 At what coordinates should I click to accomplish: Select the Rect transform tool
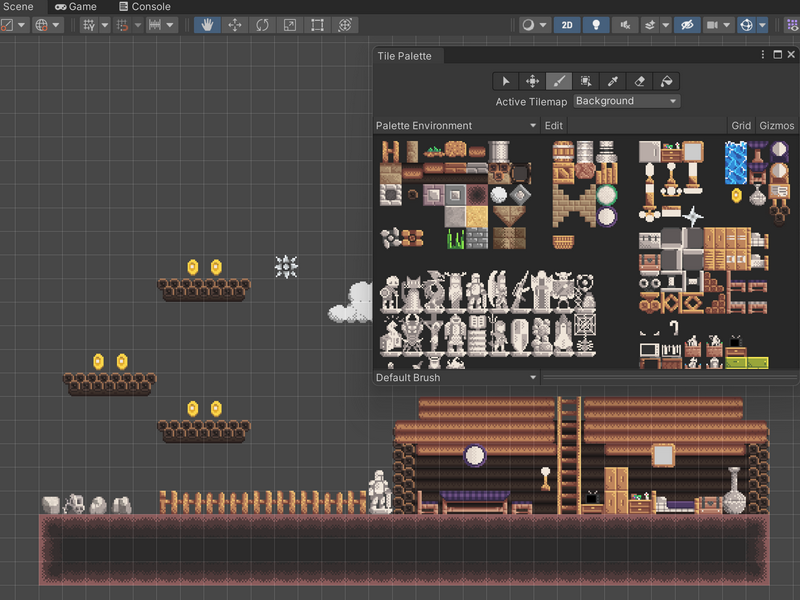pos(317,25)
